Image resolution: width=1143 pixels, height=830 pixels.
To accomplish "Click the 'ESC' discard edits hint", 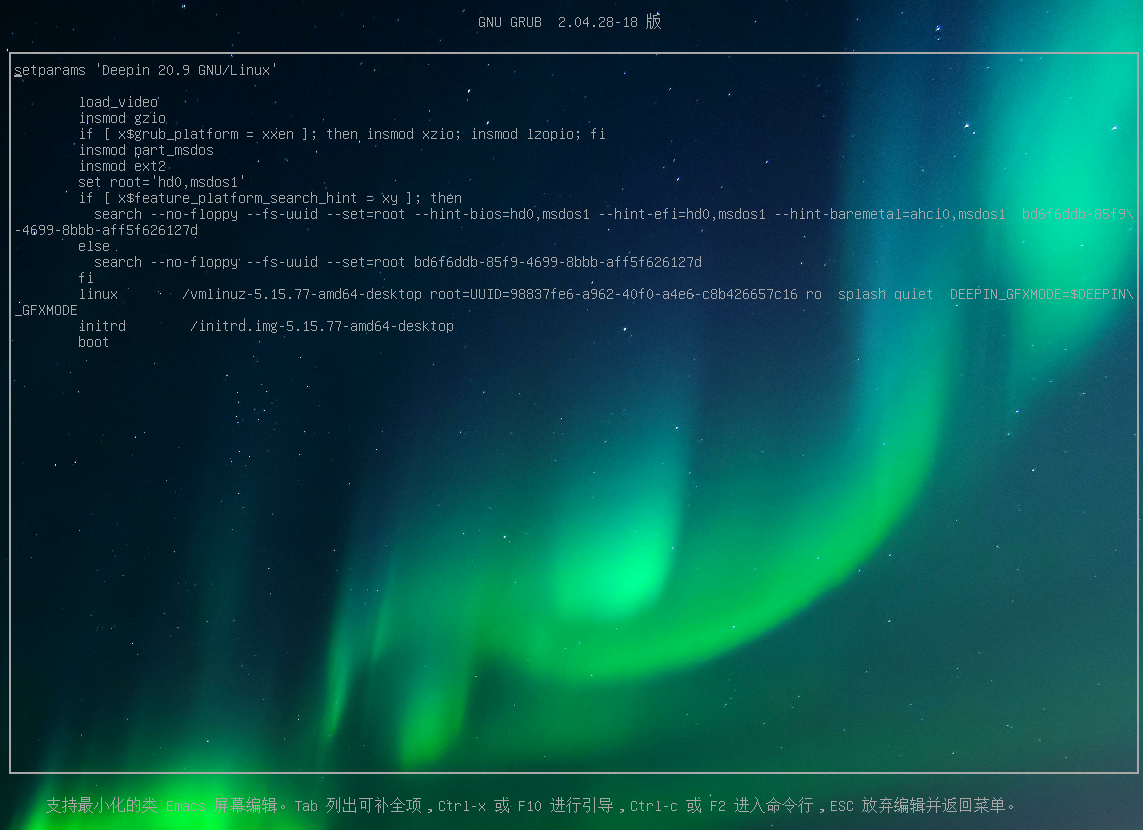I will point(842,806).
